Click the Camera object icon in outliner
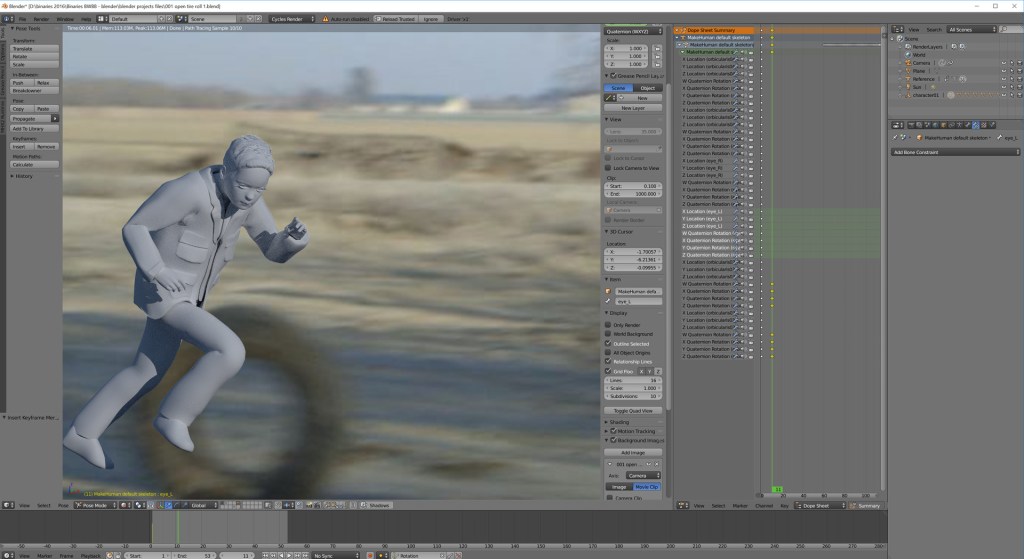Screen dimensions: 1024x559 (x=909, y=62)
